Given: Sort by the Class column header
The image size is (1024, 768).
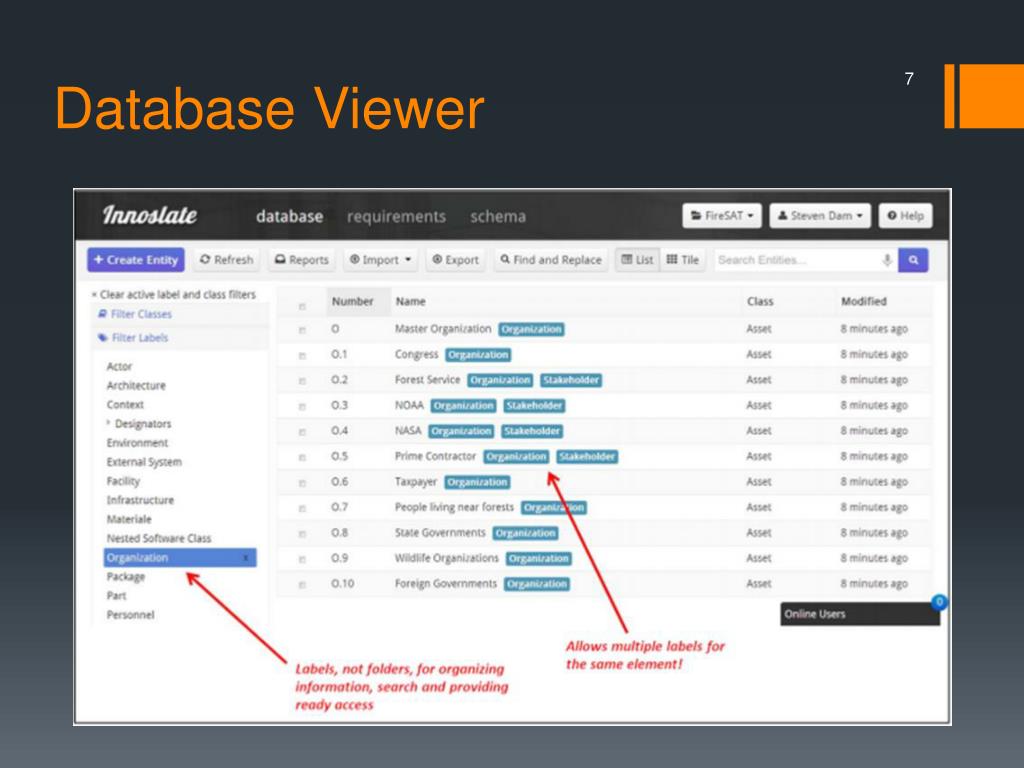Looking at the screenshot, I should pos(760,302).
